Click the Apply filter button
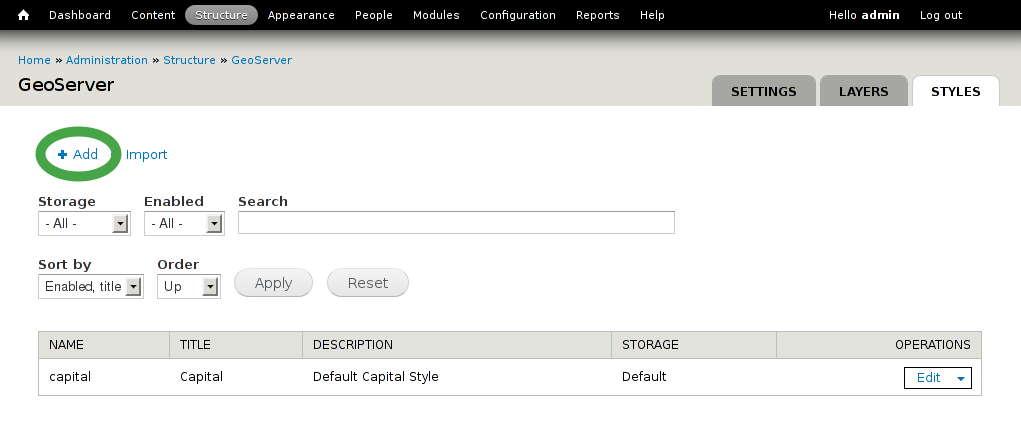 (x=273, y=283)
